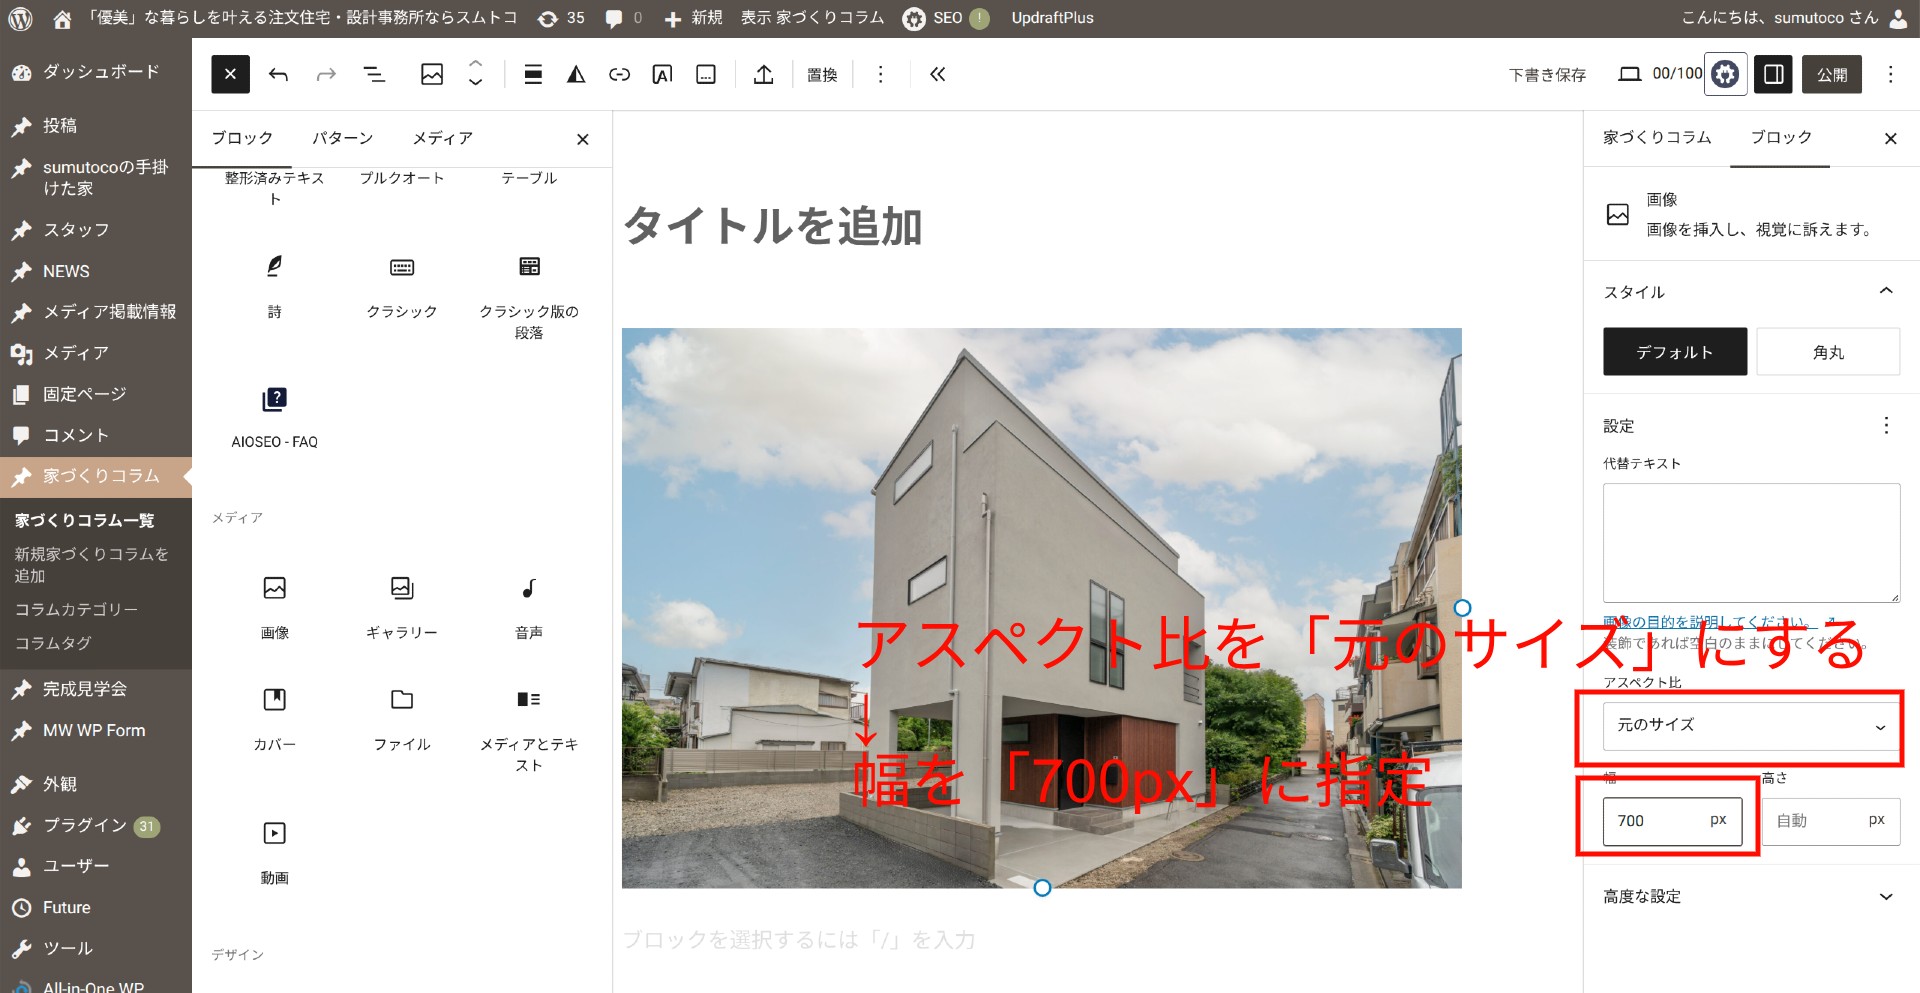Image resolution: width=1920 pixels, height=993 pixels.
Task: Toggle the settings sidebar panel button
Action: point(1773,74)
